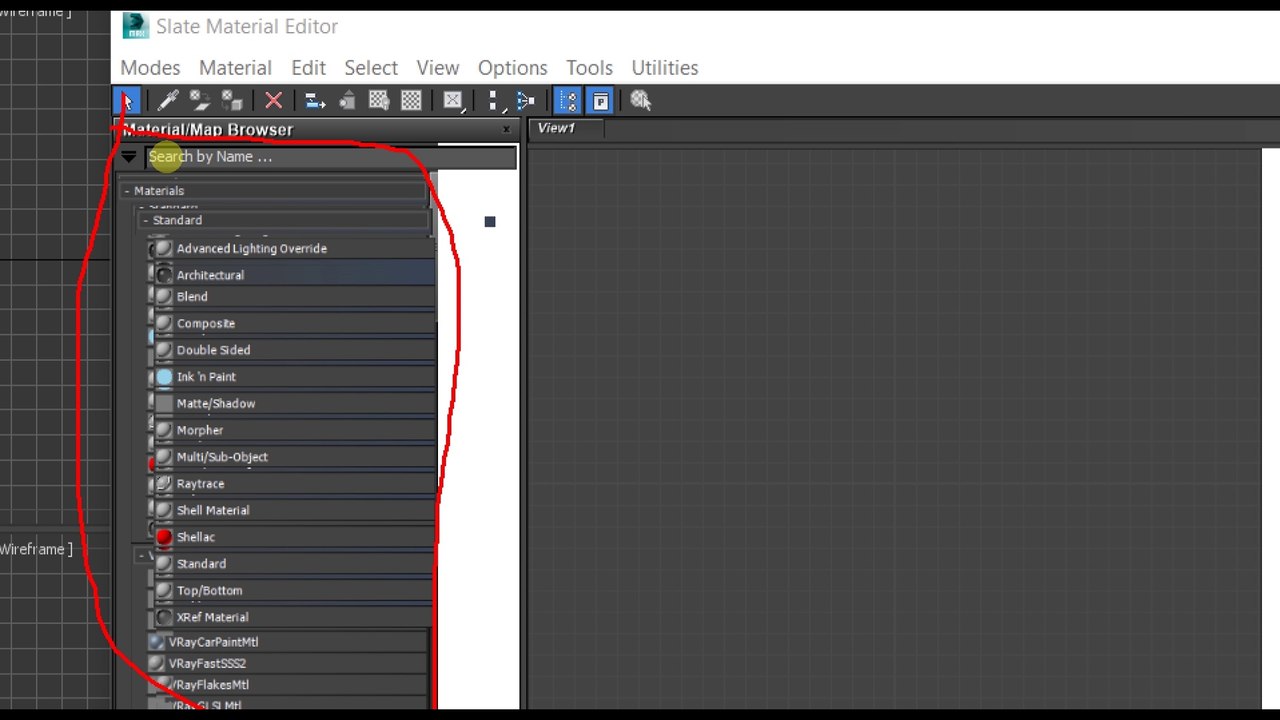The width and height of the screenshot is (1280, 720).
Task: Click Put Material to Scene icon
Action: pyautogui.click(x=200, y=101)
